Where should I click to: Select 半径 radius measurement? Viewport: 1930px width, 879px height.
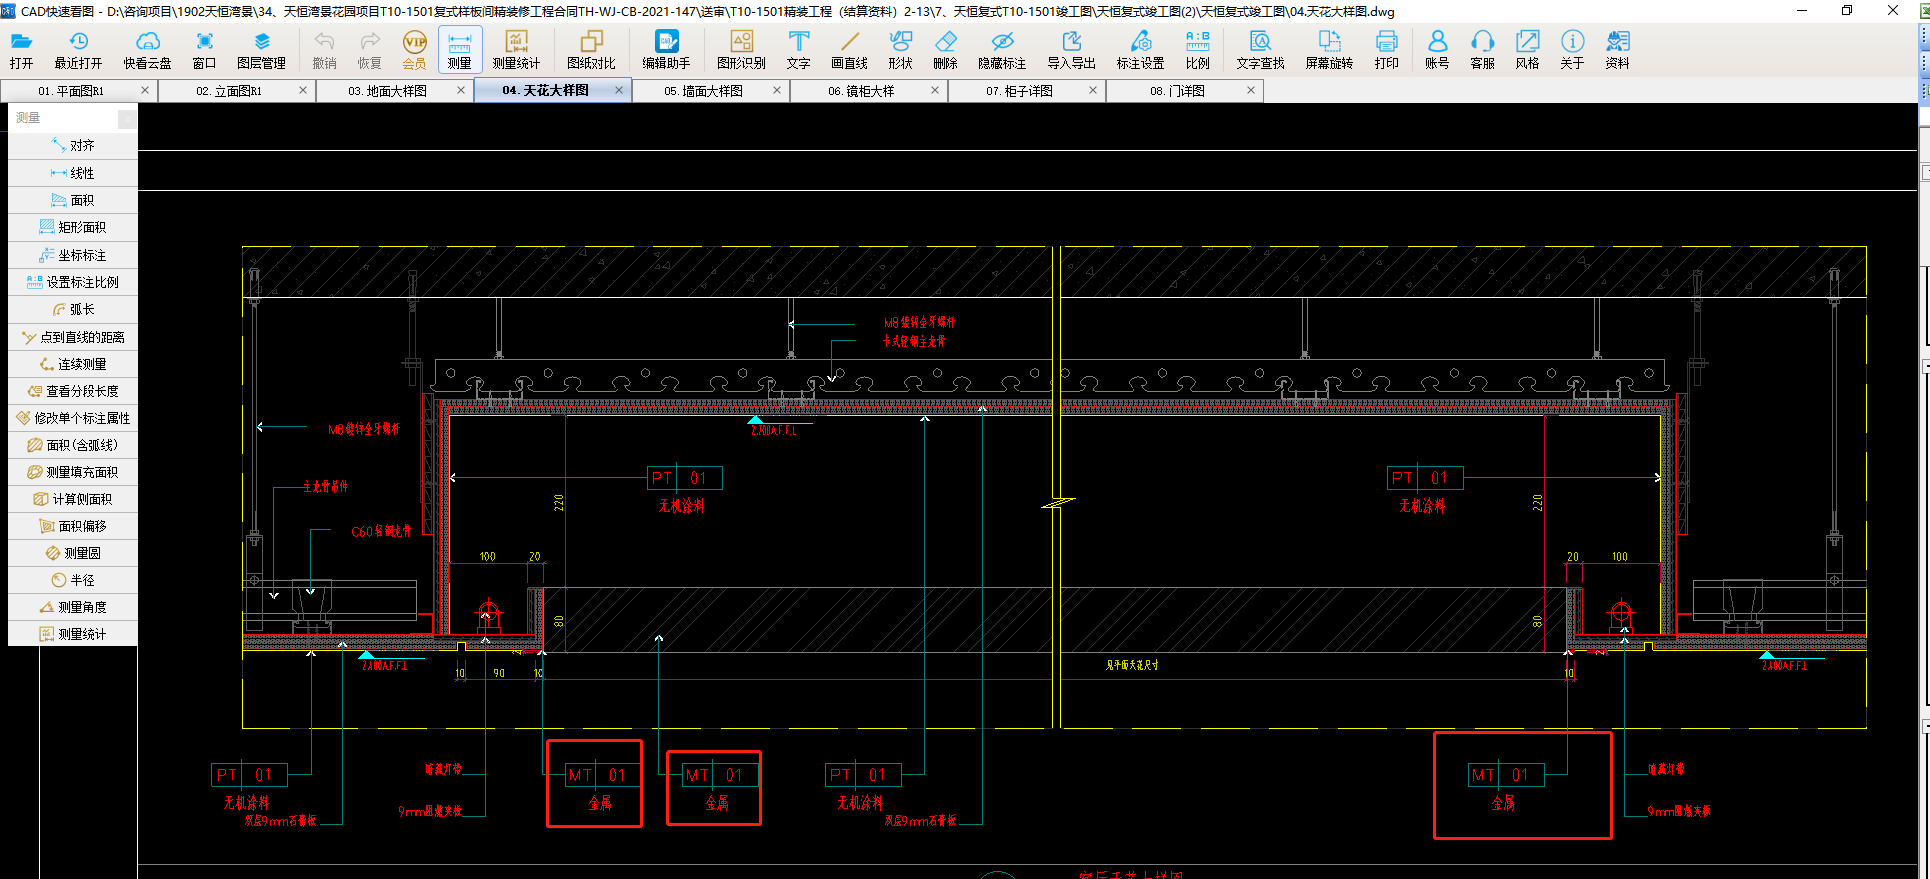(x=72, y=580)
